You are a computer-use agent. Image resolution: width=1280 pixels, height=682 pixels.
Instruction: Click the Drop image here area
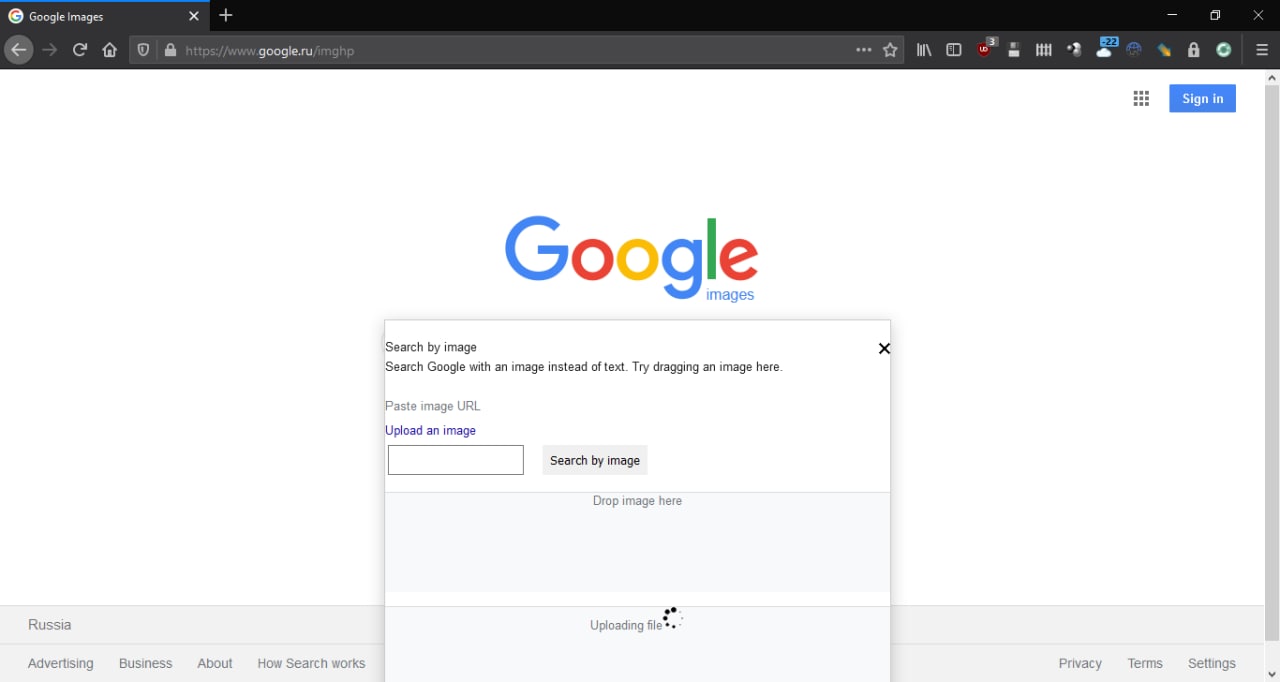pos(637,542)
